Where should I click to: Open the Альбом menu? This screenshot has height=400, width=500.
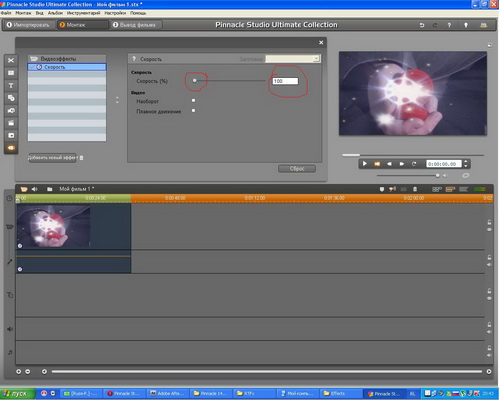coord(55,13)
